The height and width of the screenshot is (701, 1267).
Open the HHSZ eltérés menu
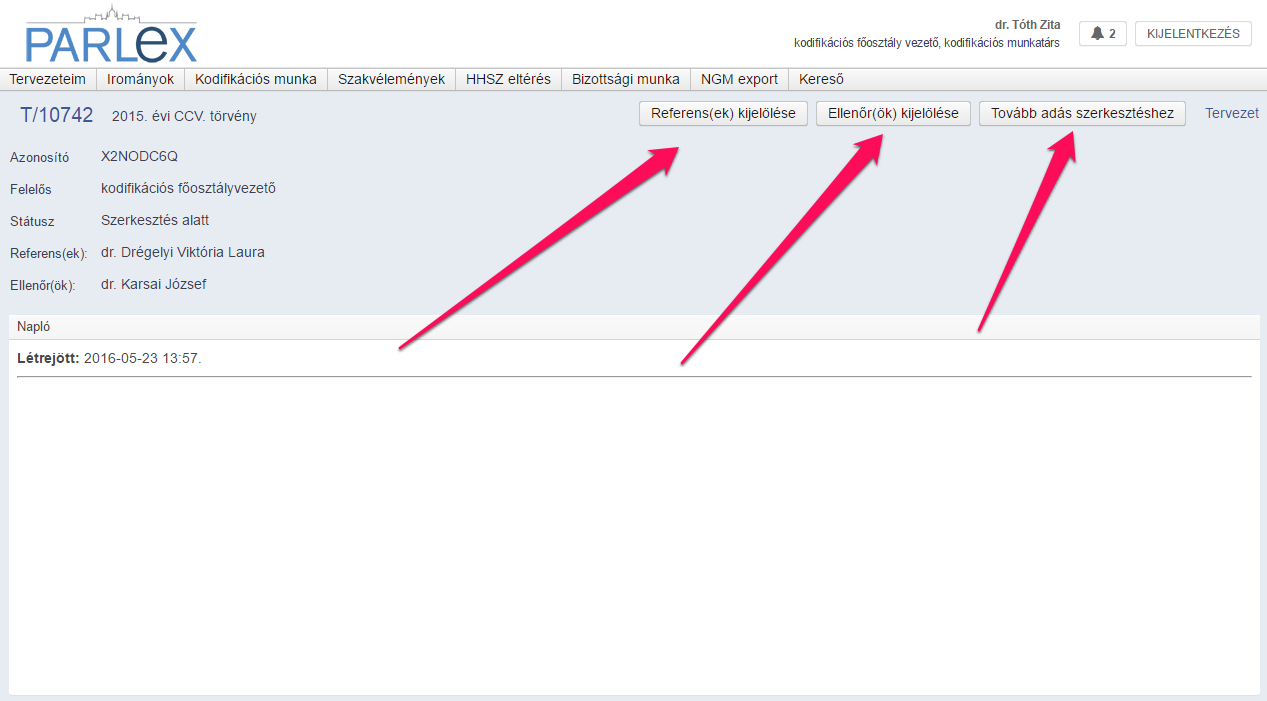(x=508, y=79)
